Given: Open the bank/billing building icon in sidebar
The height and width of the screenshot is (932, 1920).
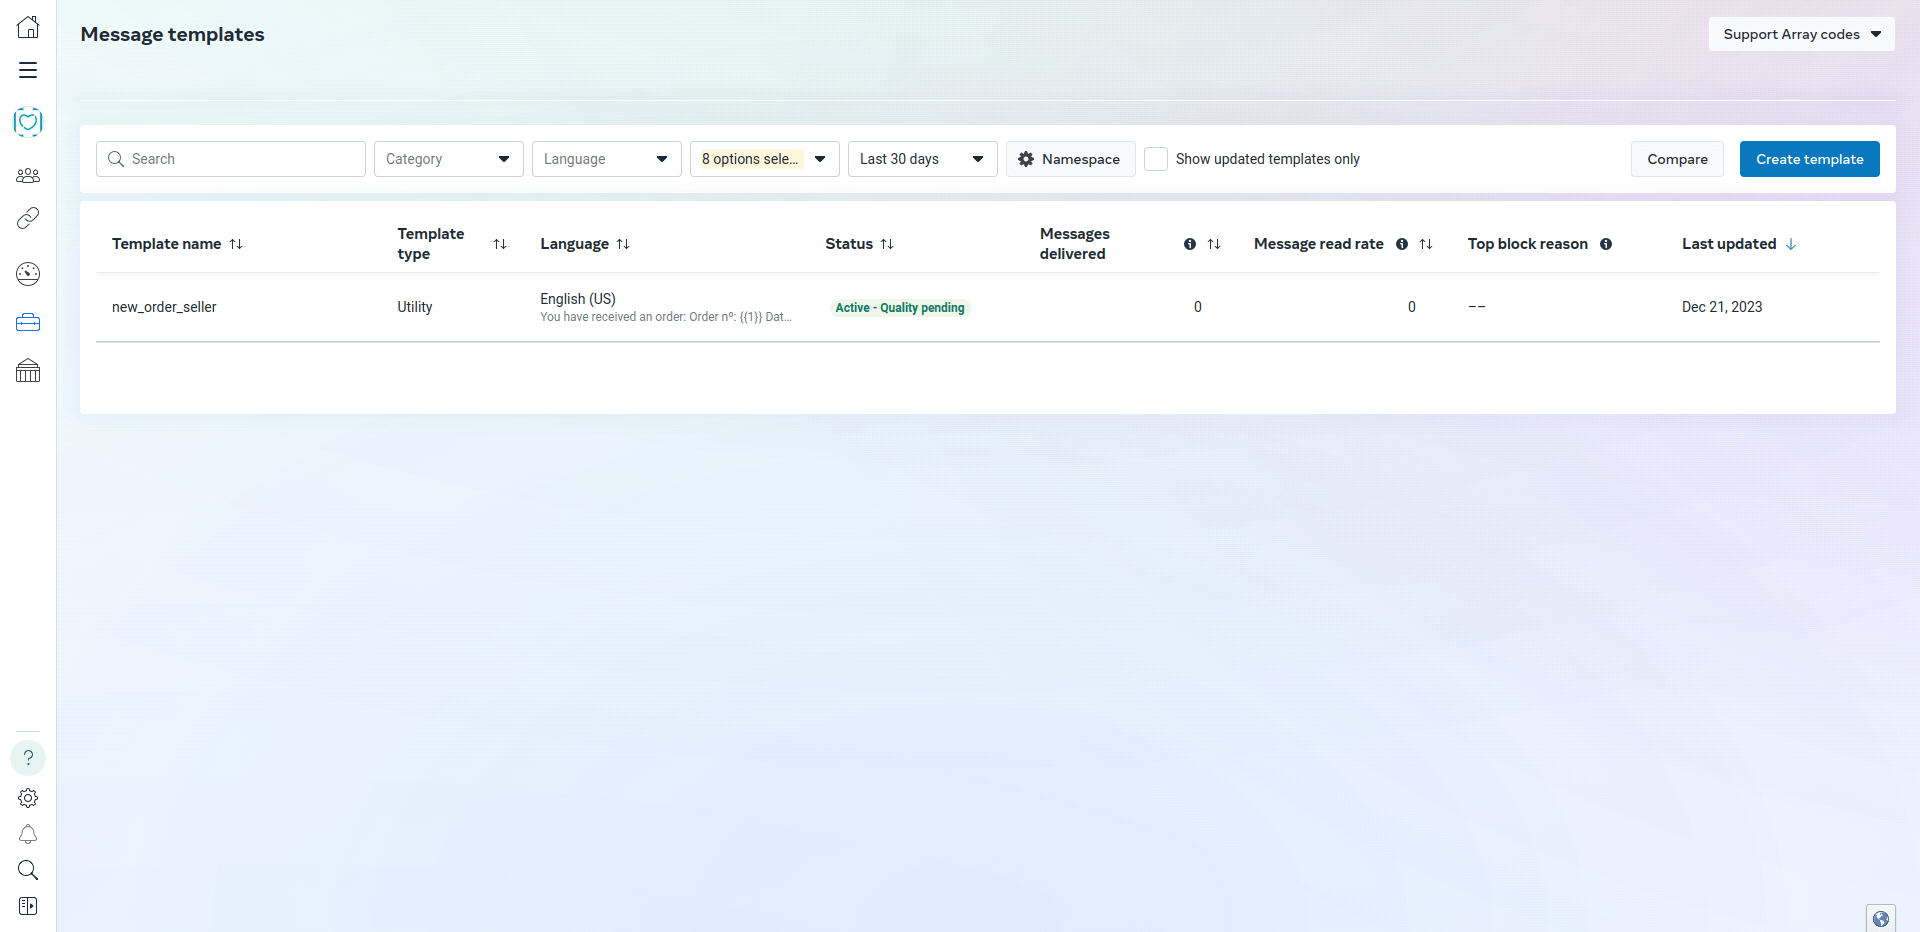Looking at the screenshot, I should point(28,371).
